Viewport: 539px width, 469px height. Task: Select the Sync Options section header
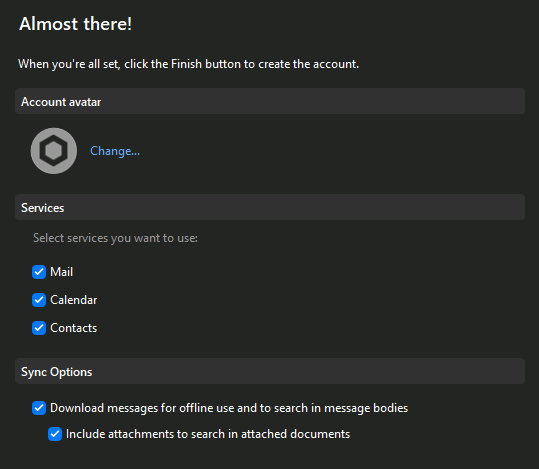pos(270,371)
